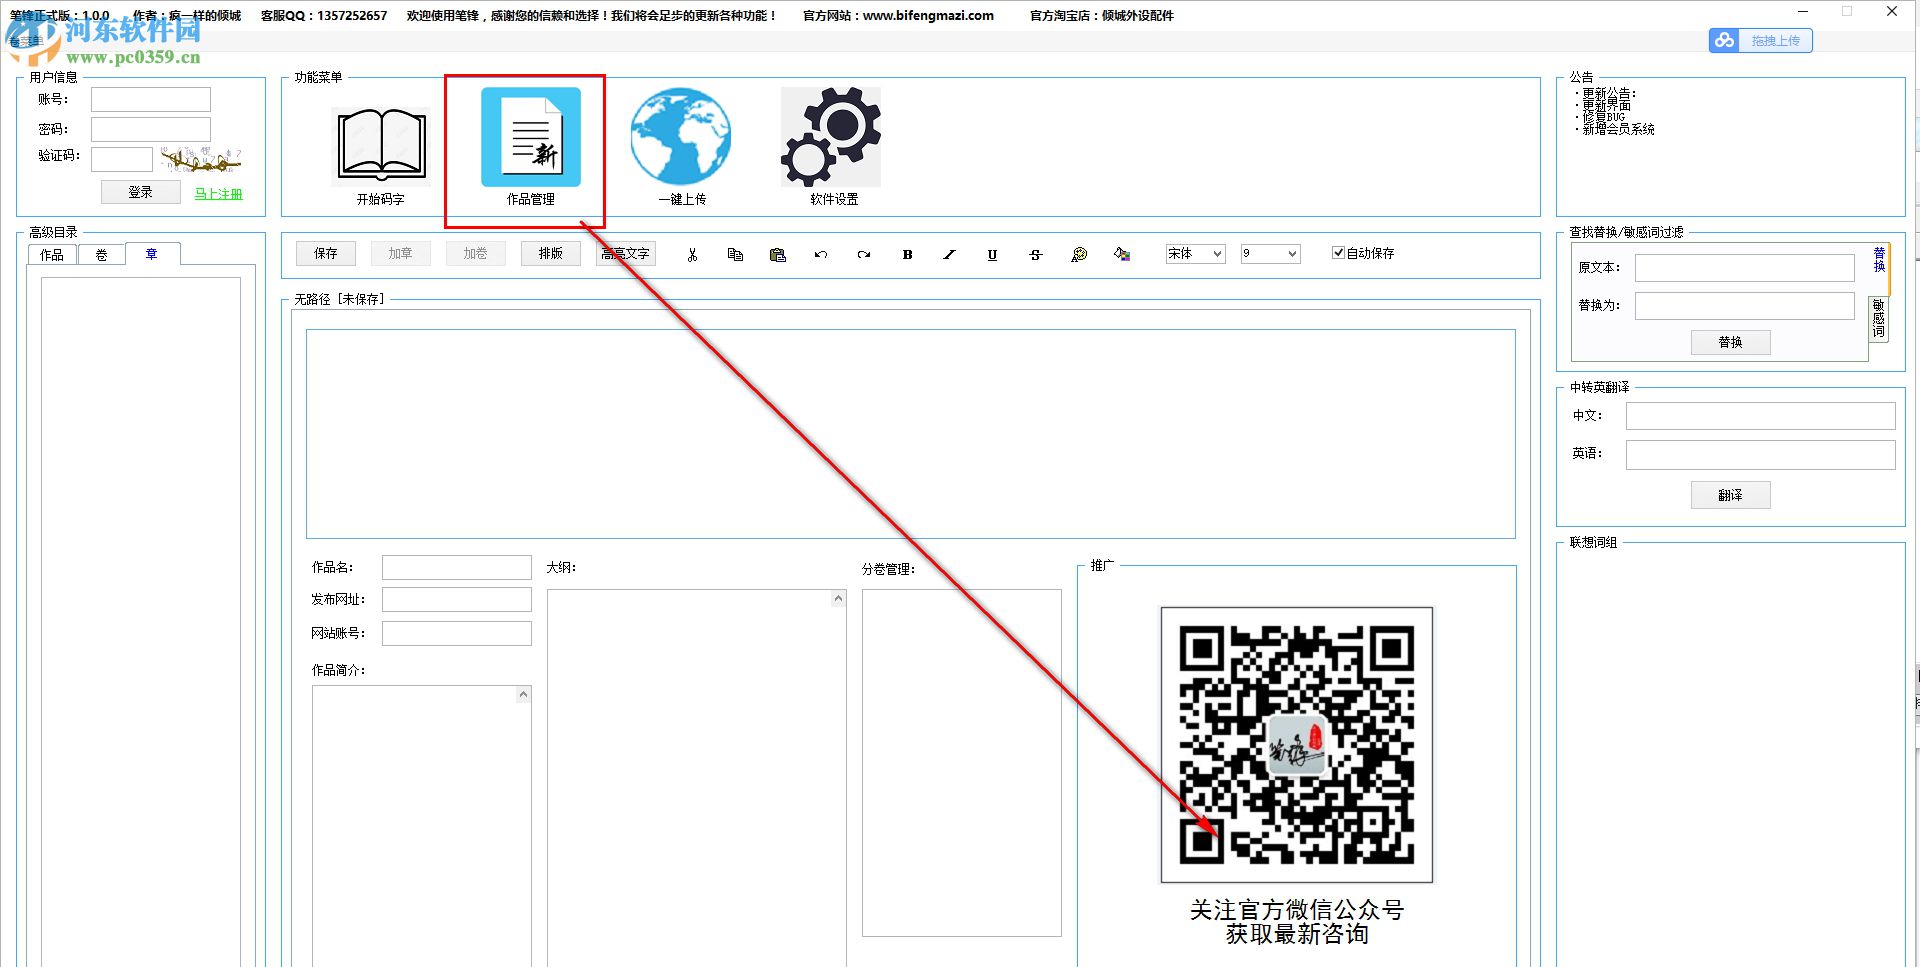This screenshot has height=967, width=1920.
Task: Click the 翻译 translate button
Action: point(1731,495)
